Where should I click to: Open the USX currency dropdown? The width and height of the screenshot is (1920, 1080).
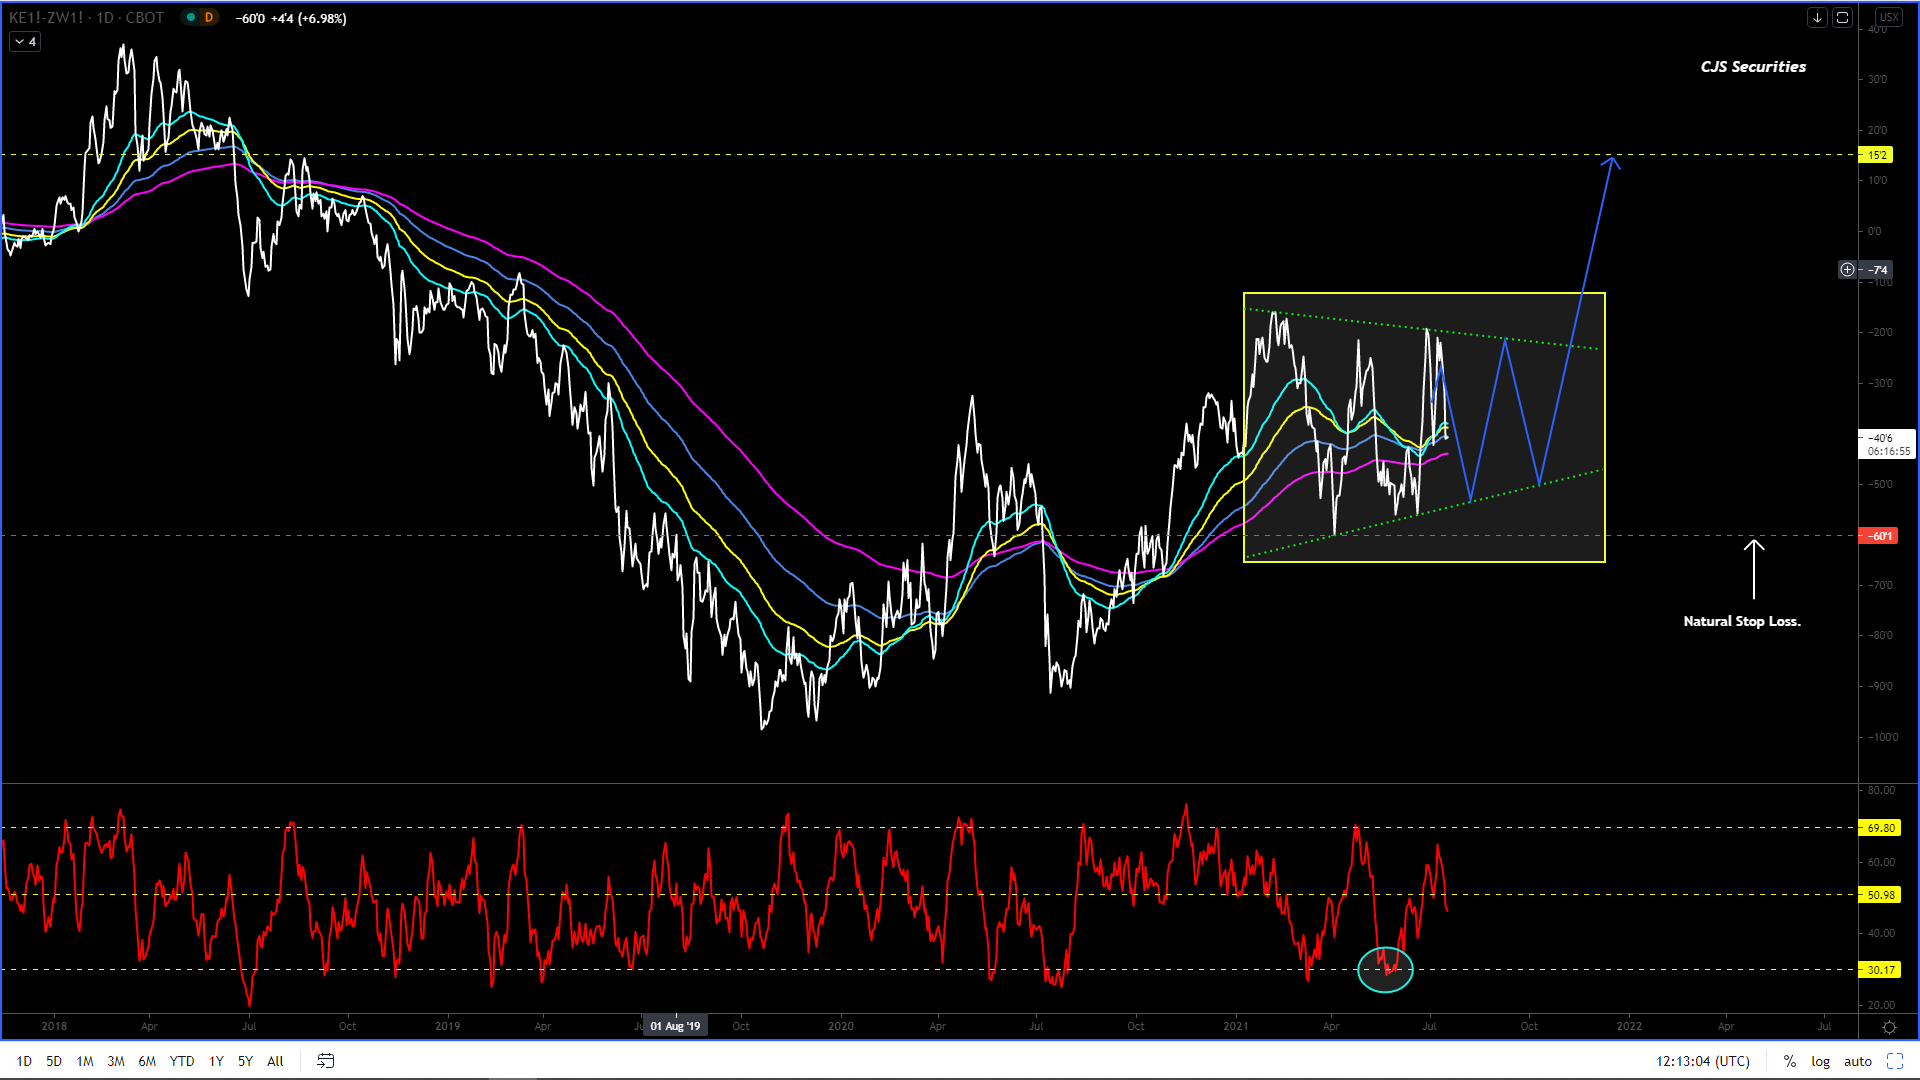click(x=1888, y=17)
